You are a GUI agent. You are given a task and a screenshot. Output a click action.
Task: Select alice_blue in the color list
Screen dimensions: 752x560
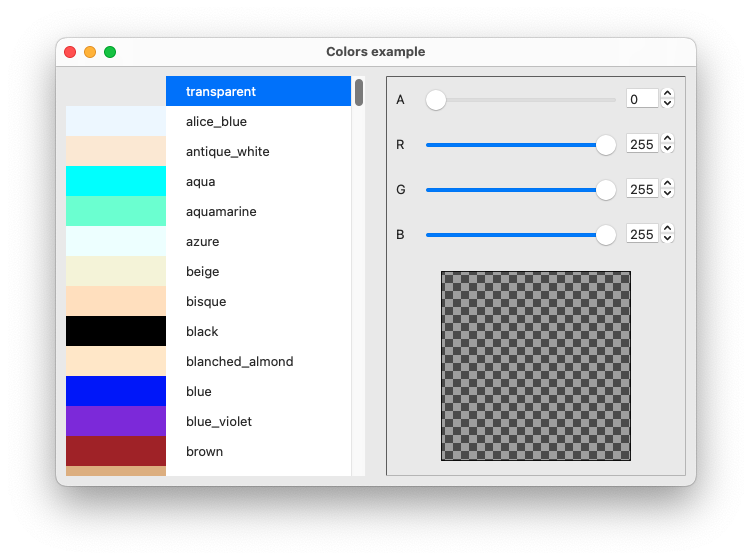click(x=258, y=121)
